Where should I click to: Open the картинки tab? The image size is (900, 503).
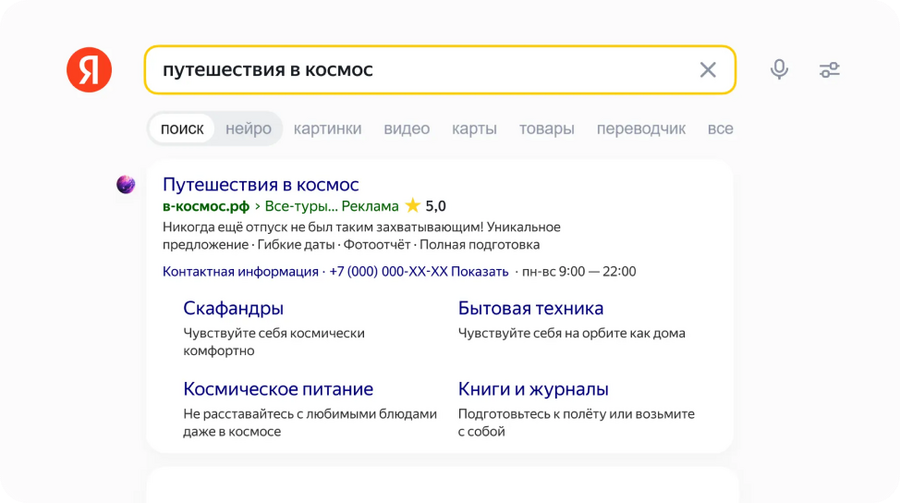[327, 129]
